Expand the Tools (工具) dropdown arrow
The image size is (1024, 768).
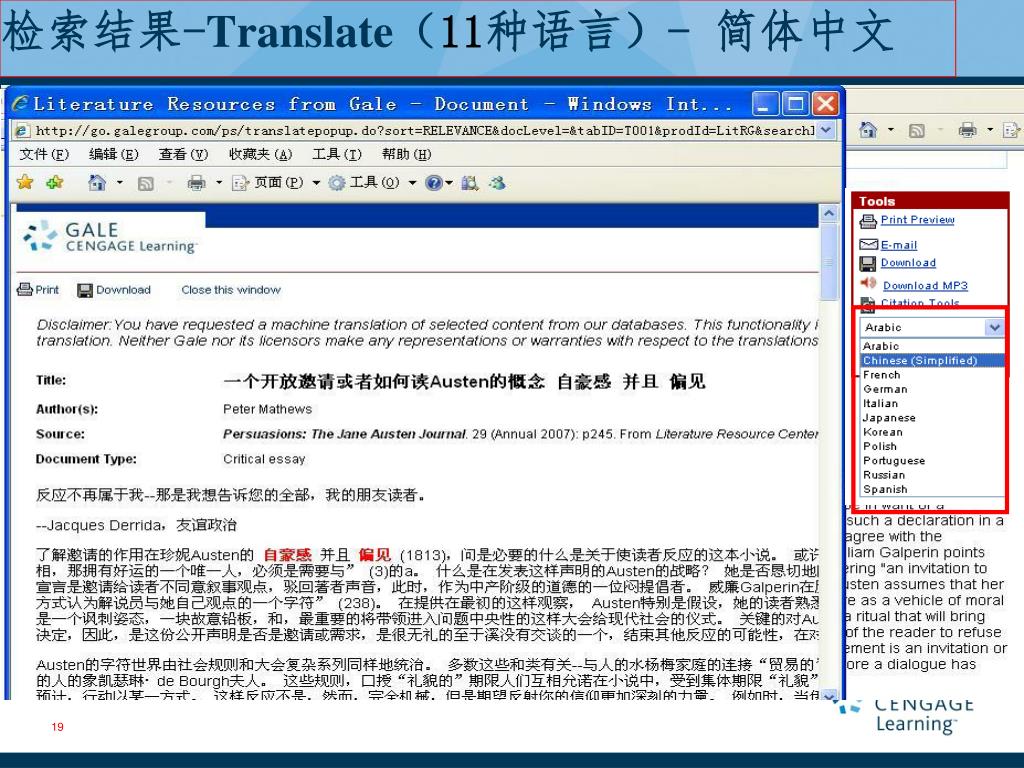tap(412, 183)
